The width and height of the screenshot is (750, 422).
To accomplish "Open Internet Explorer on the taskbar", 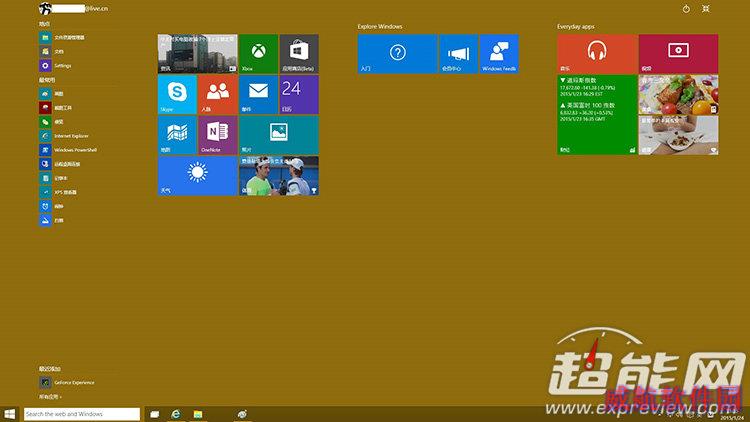I will 176,414.
